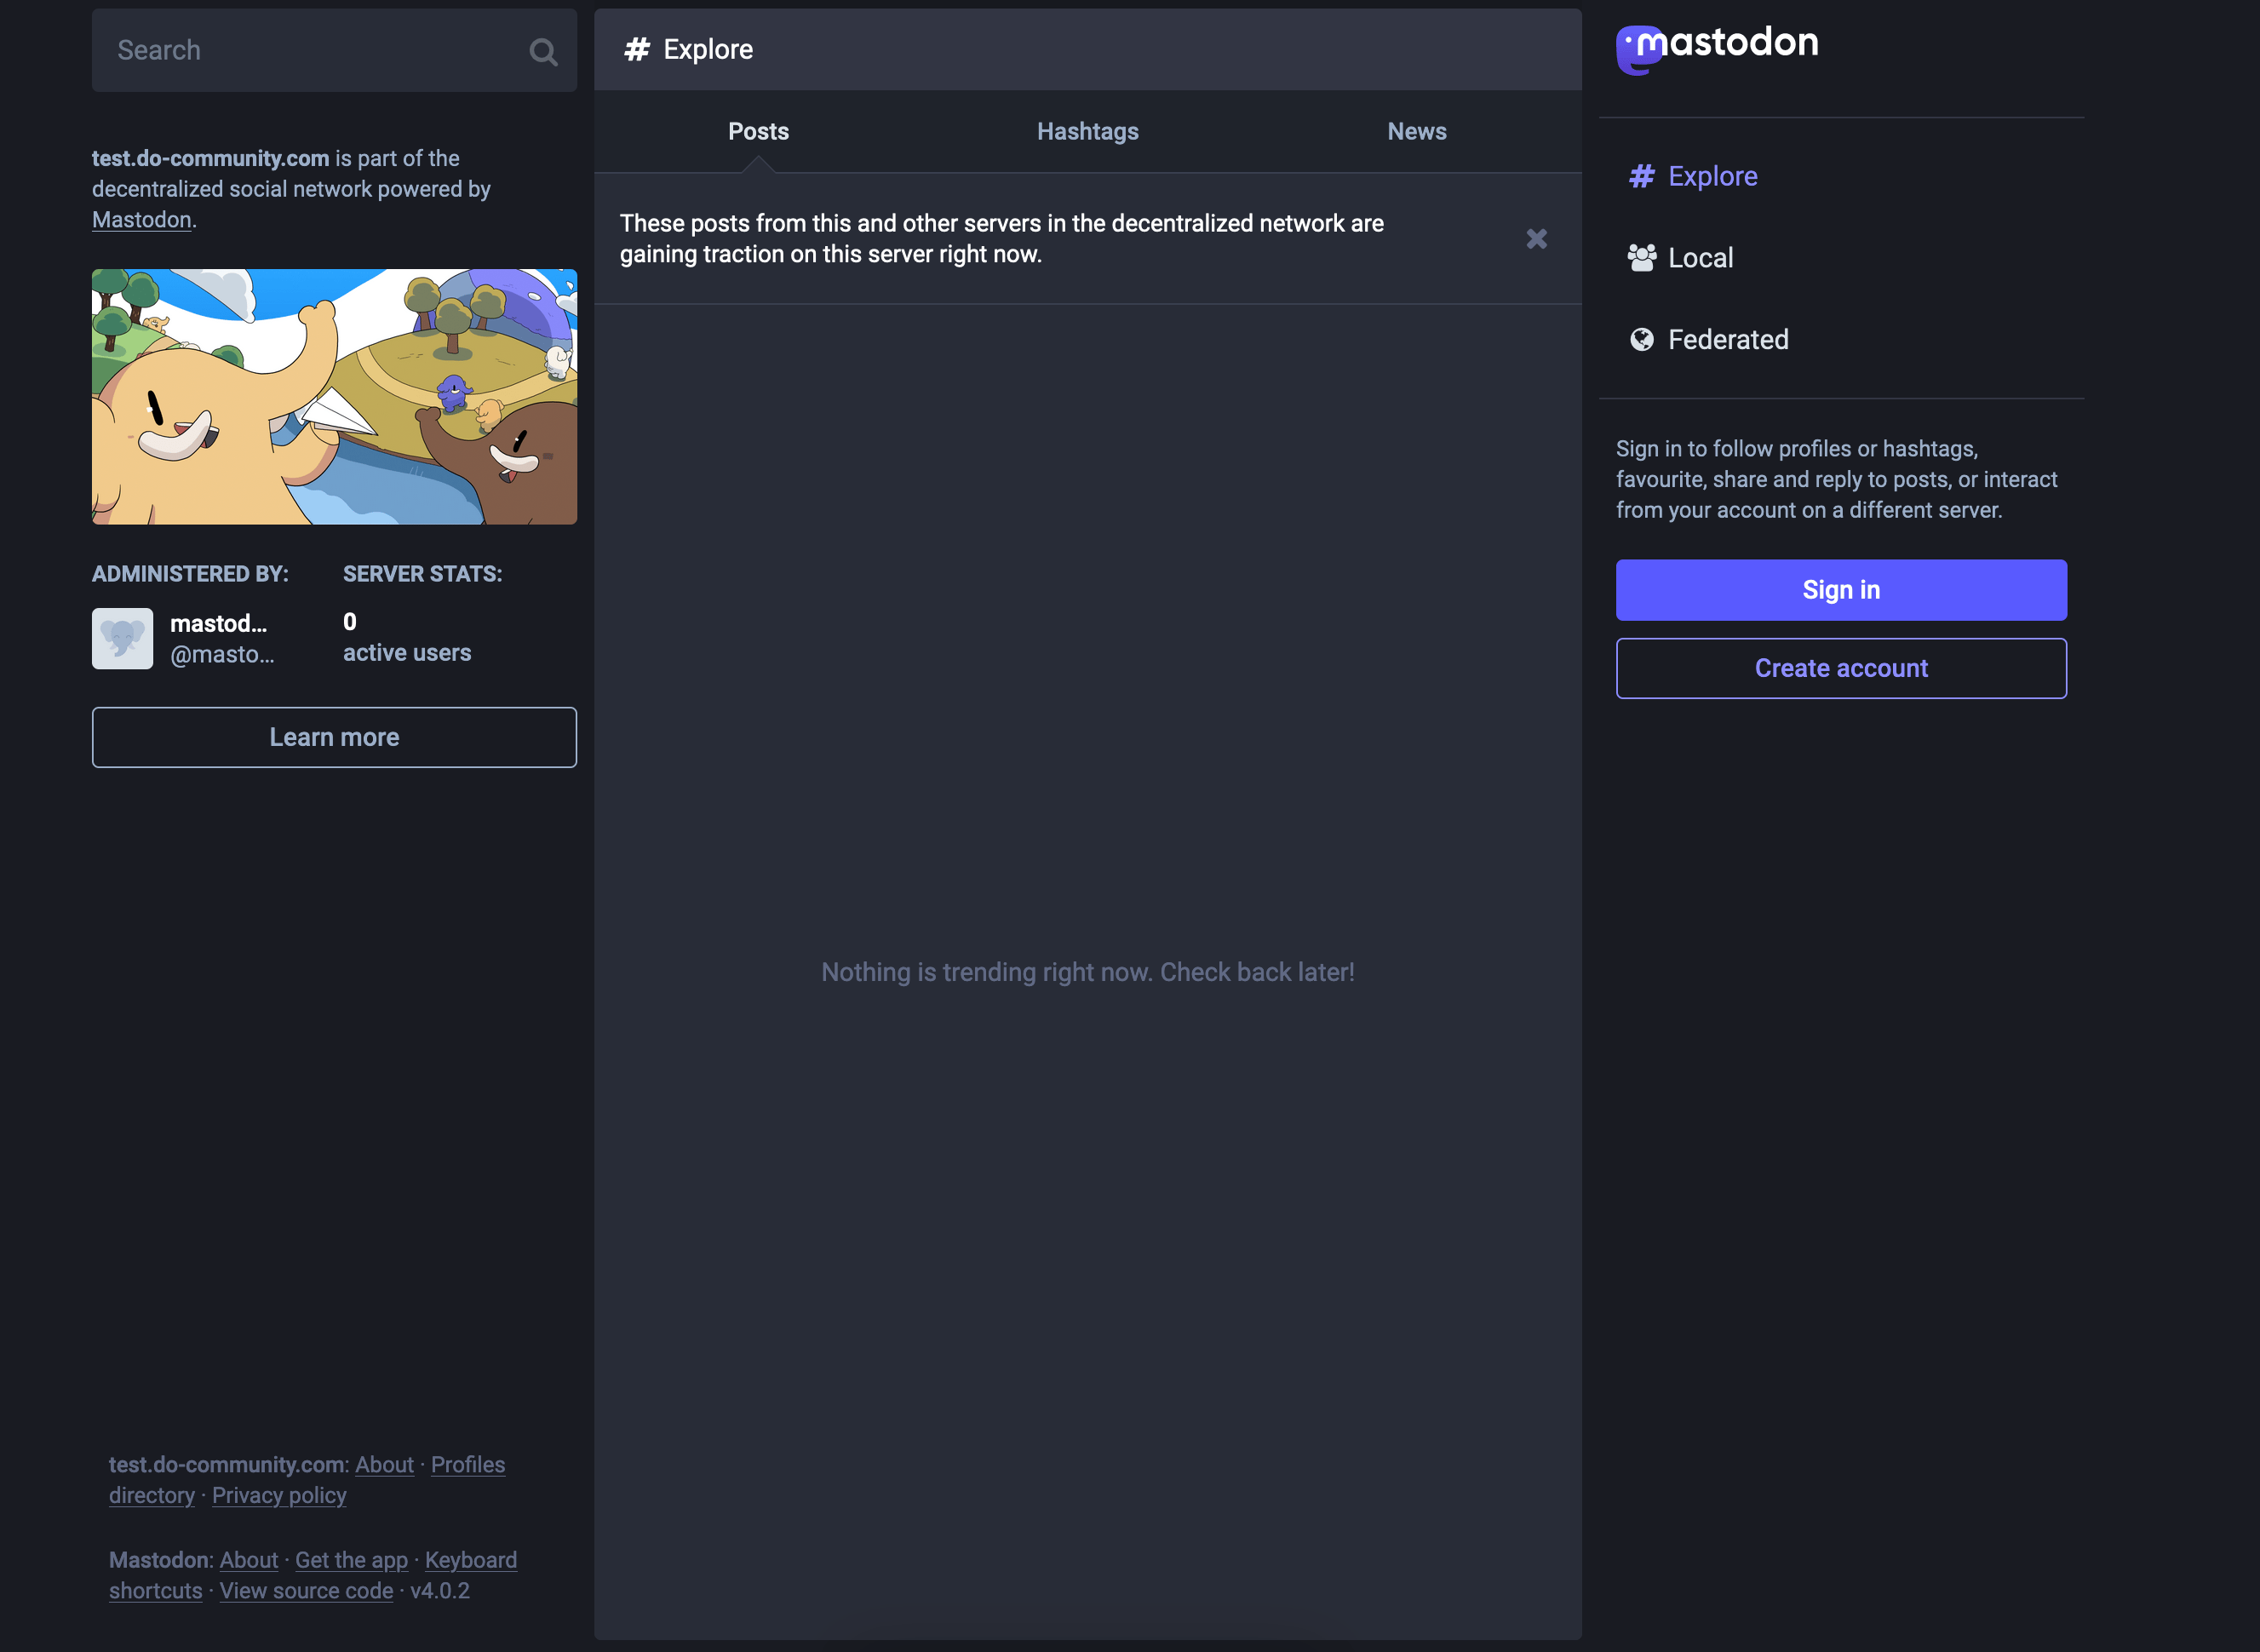Viewport: 2260px width, 1652px height.
Task: Switch to the News tab
Action: tap(1416, 132)
